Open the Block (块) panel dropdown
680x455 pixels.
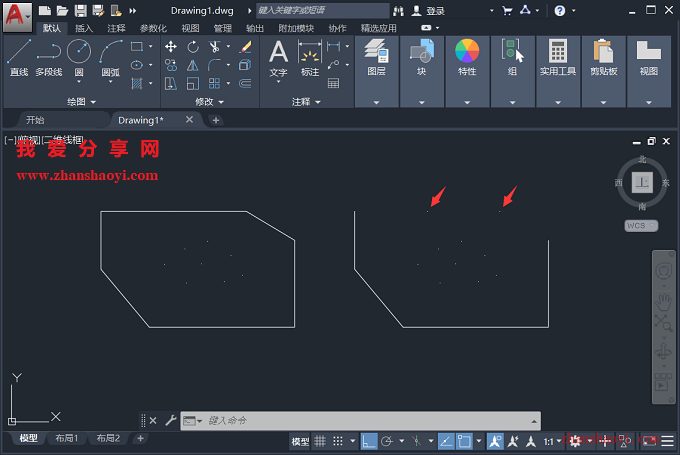(422, 103)
